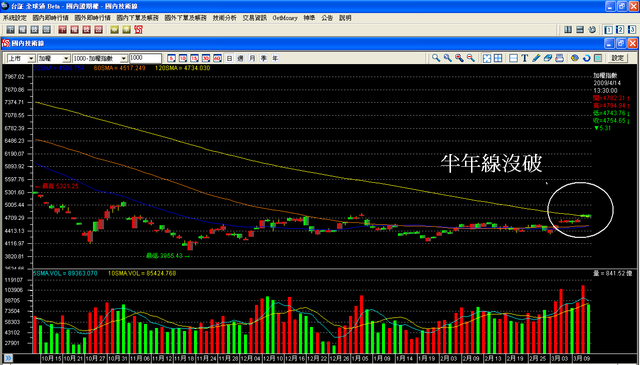Switch chart to monthly 月 period
Screen dimensions: 640x365
click(x=252, y=58)
